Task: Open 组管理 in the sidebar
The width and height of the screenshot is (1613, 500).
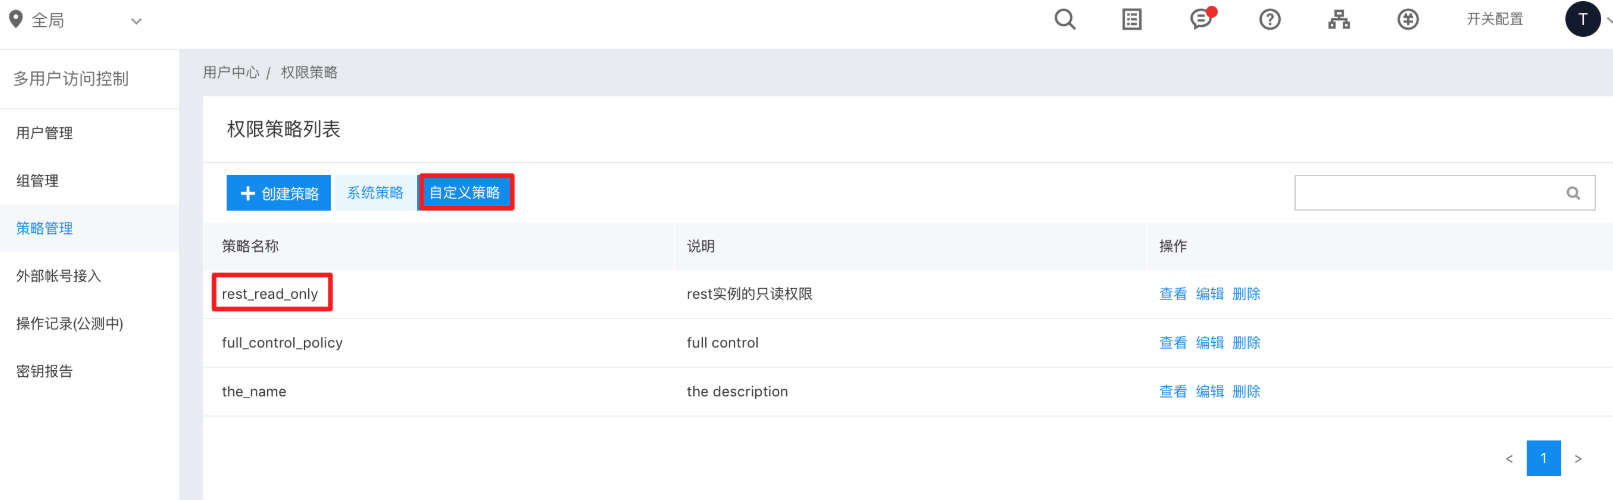Action: click(38, 181)
